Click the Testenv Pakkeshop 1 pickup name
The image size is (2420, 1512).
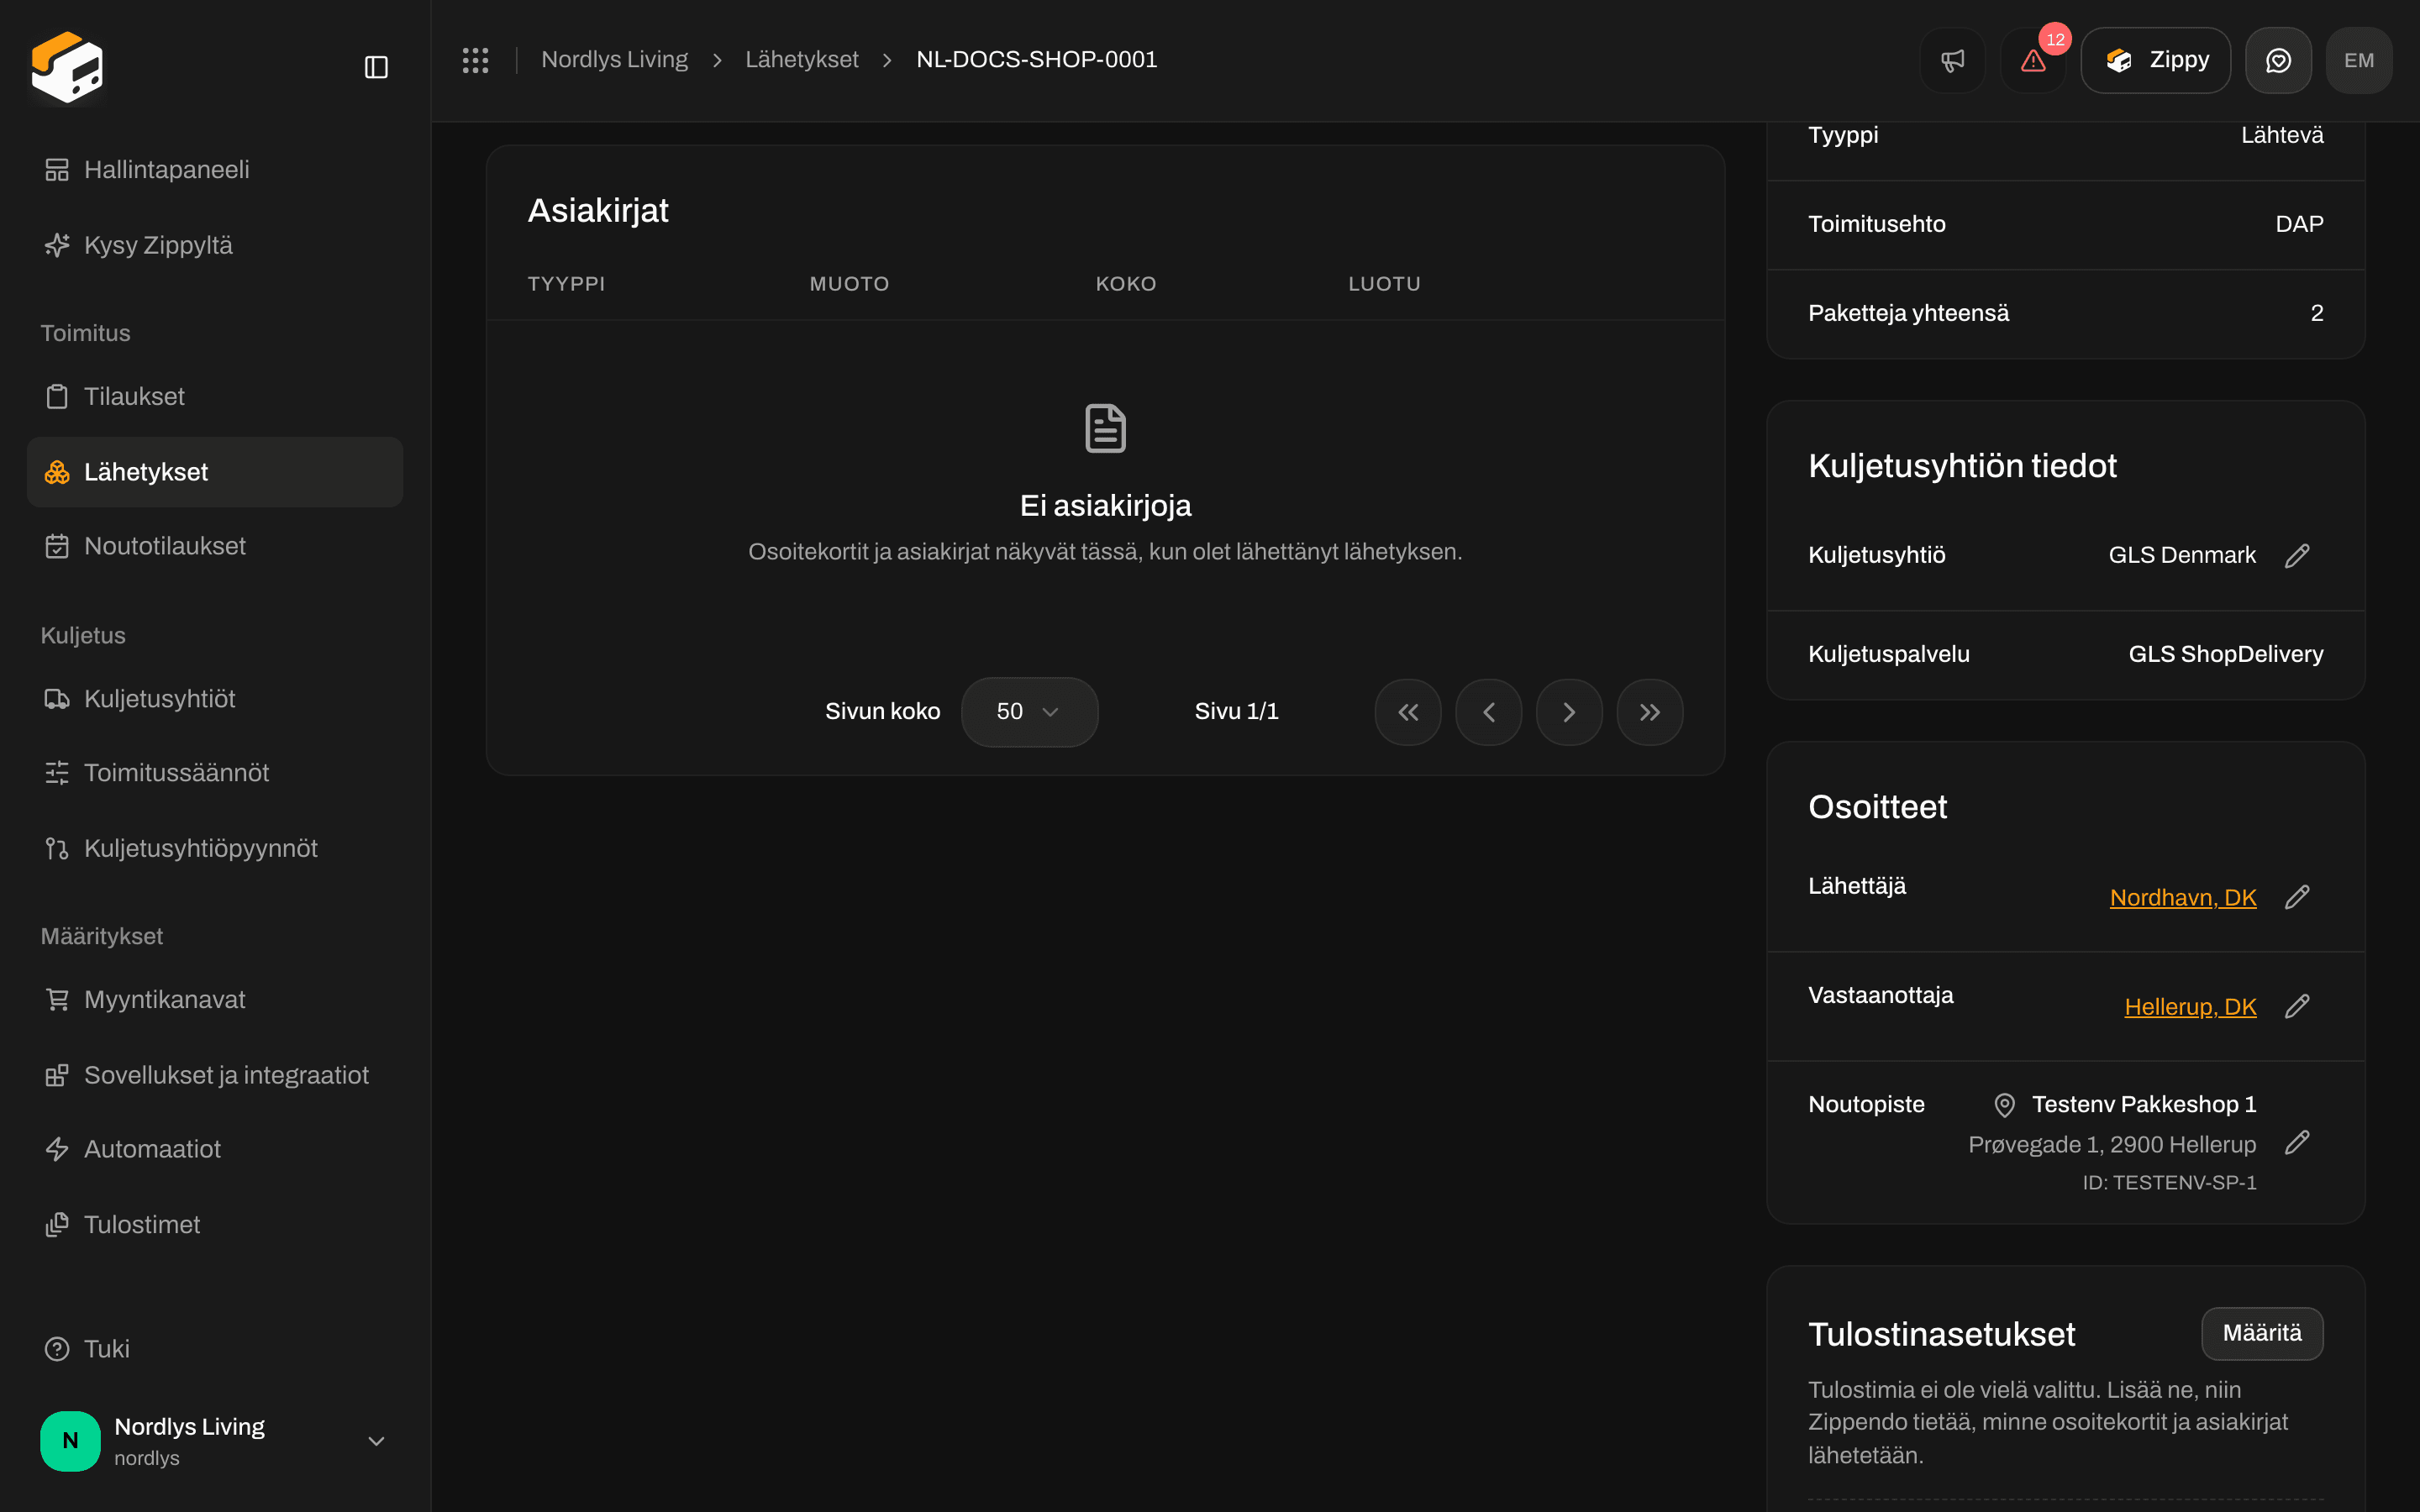(2144, 1104)
